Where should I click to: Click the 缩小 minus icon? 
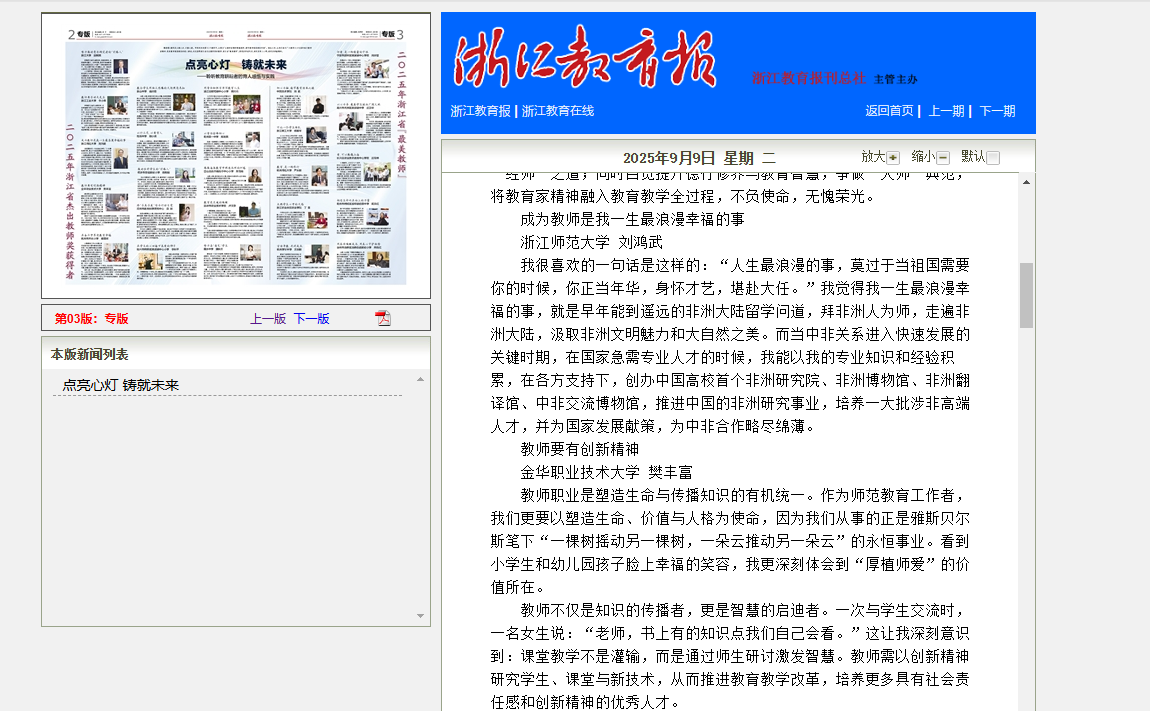pos(943,158)
